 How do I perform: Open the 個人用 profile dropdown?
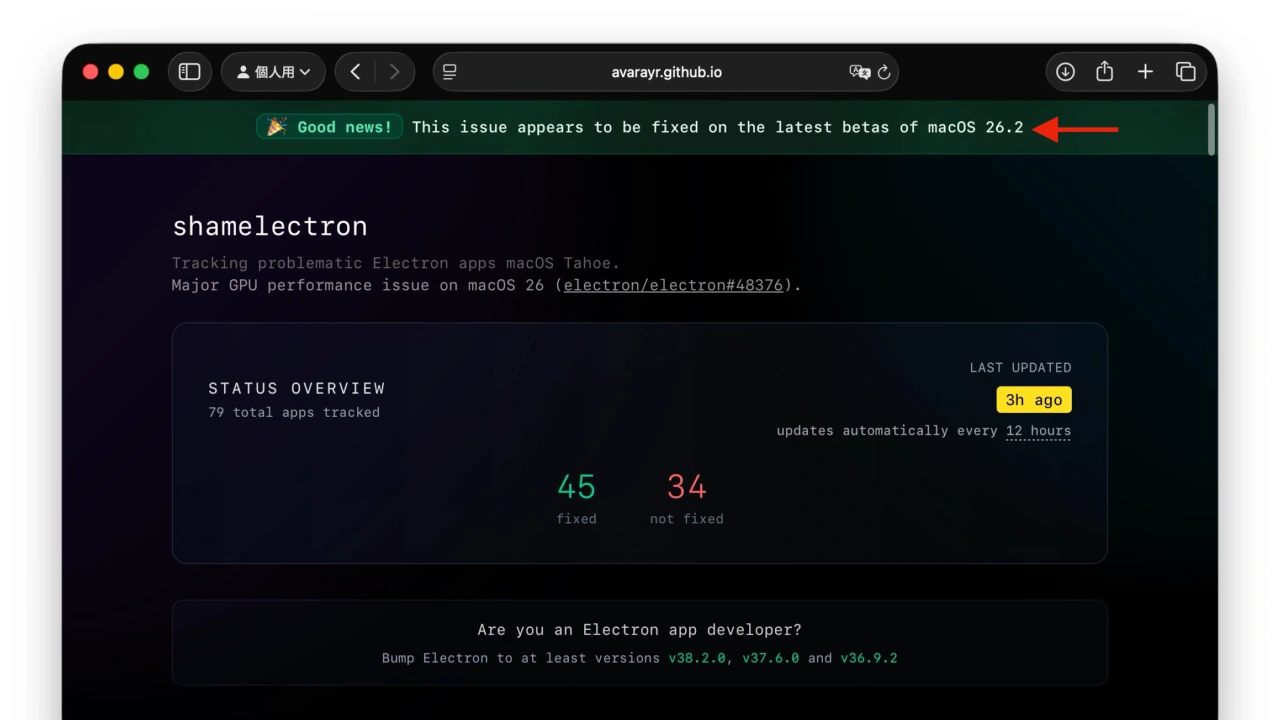273,72
